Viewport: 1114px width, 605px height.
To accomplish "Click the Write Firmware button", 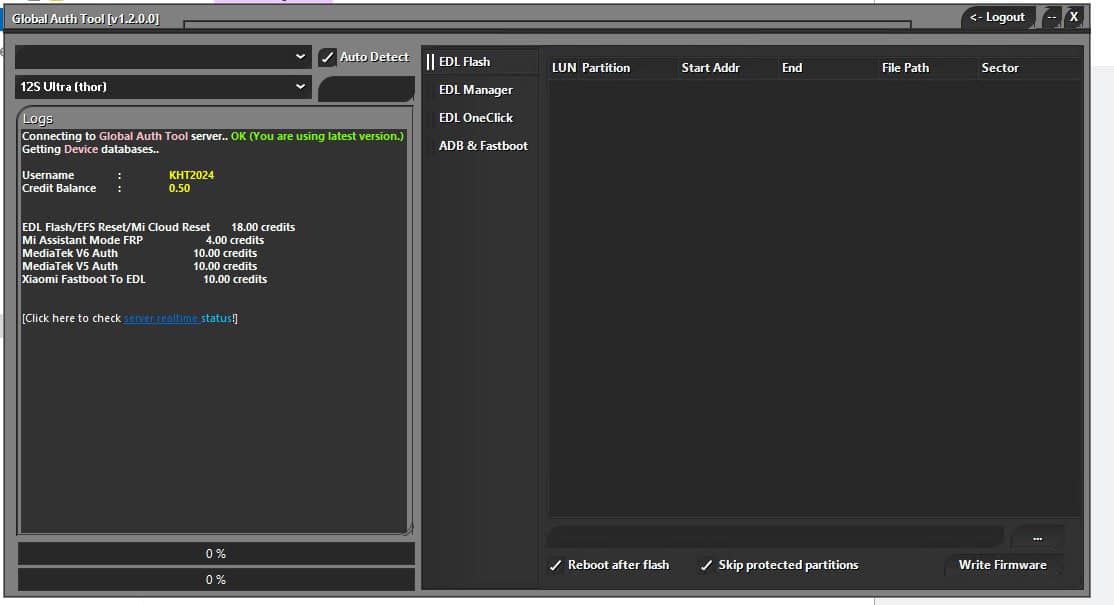I will click(x=1002, y=565).
